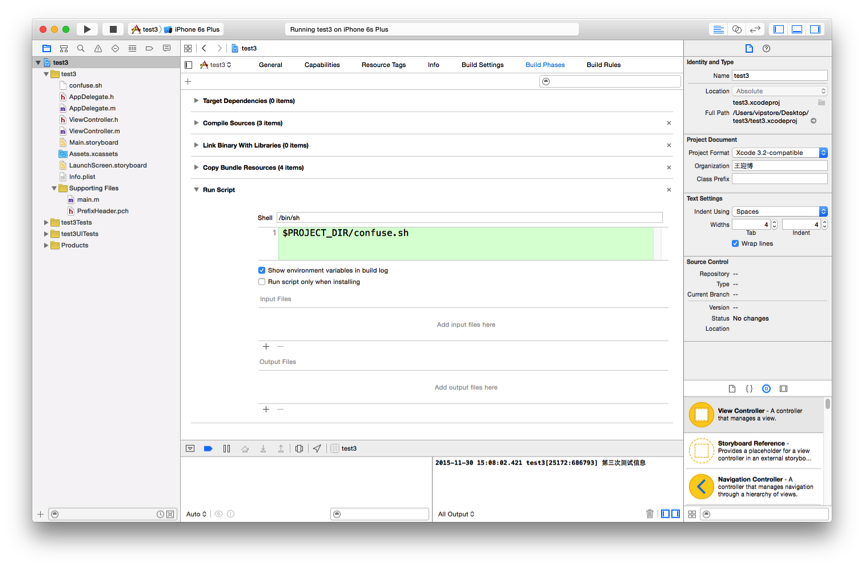Open the Find navigator magnifier icon
Viewport: 864px width, 568px height.
[81, 48]
